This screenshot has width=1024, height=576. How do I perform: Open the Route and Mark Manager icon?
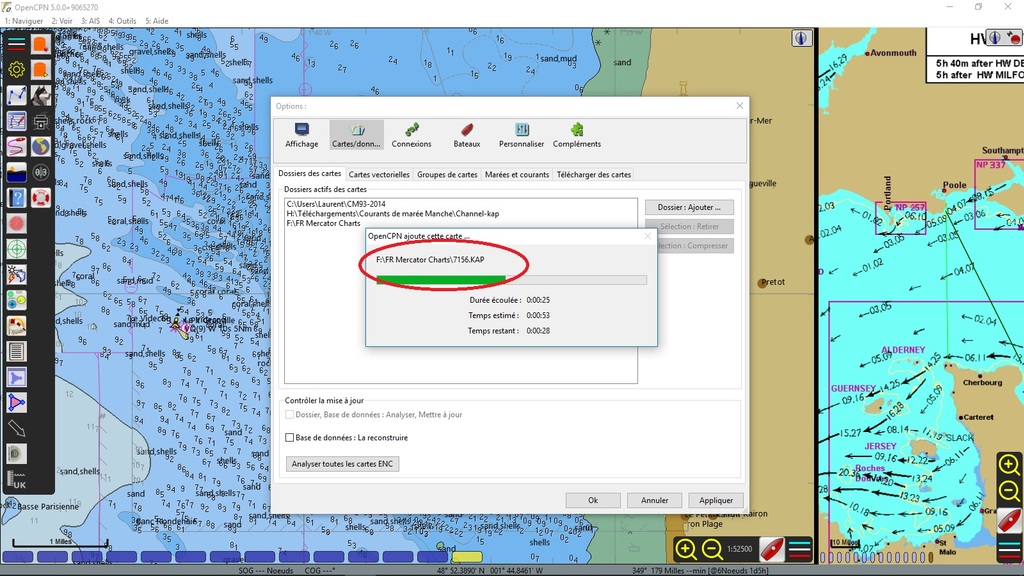point(16,121)
